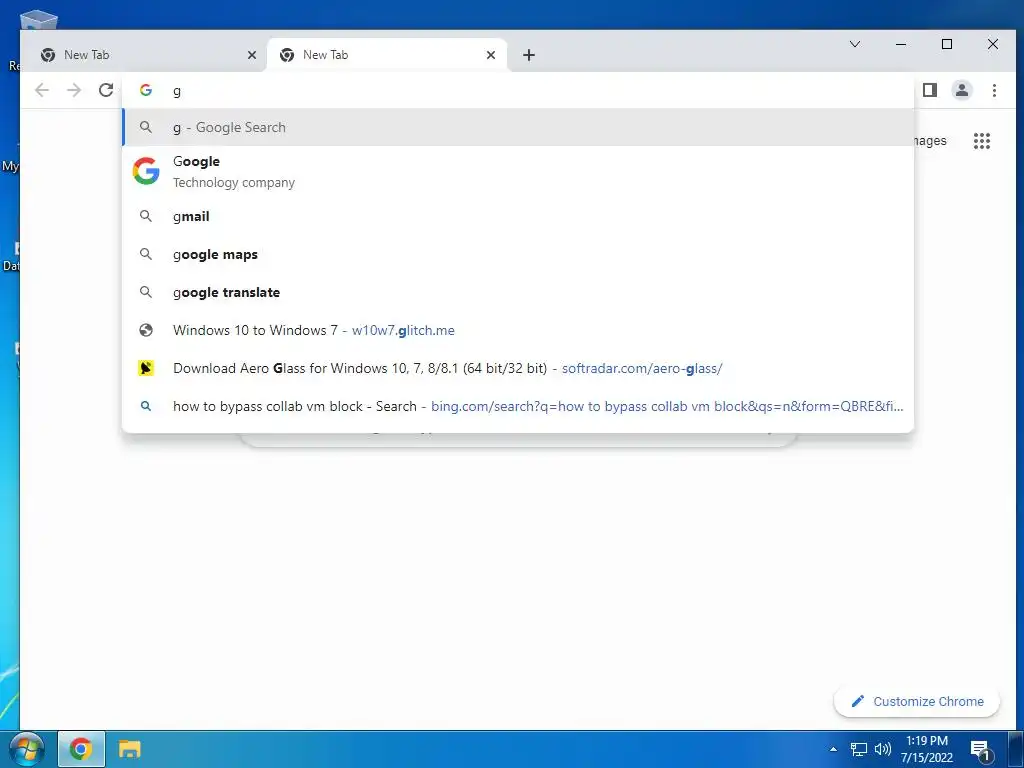Click the Back navigation arrow
Viewport: 1024px width, 768px height.
tap(42, 90)
